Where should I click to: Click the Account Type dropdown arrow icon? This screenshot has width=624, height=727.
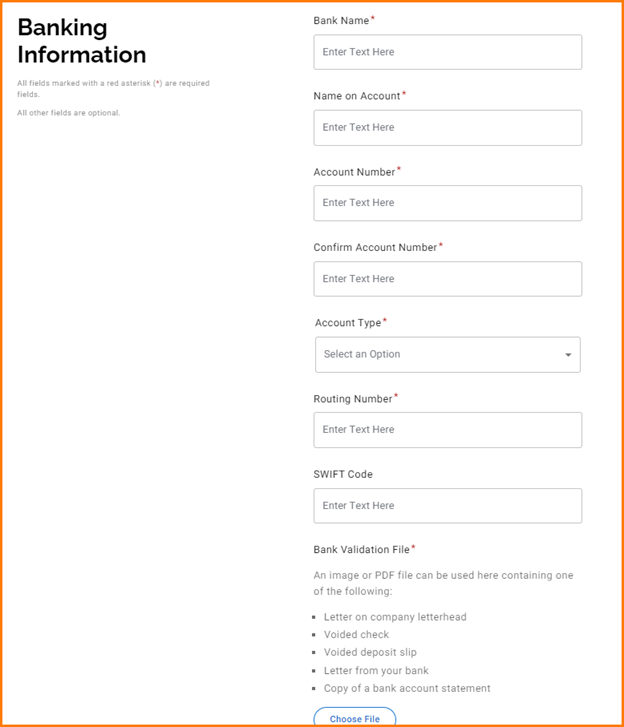(568, 355)
